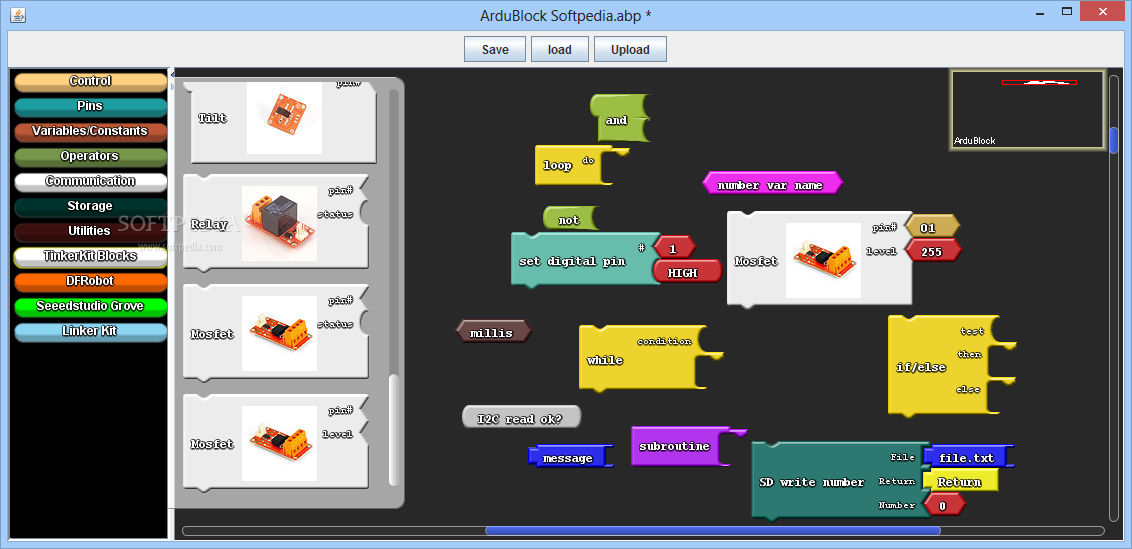Click the yellow 'Return' block
This screenshot has height=549, width=1132.
pyautogui.click(x=959, y=481)
